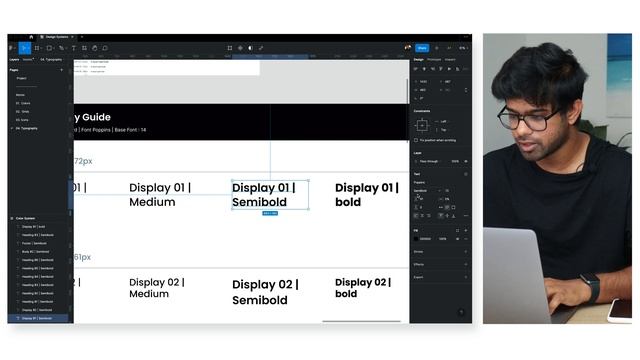
Task: Click the Create component icon
Action: [240, 48]
